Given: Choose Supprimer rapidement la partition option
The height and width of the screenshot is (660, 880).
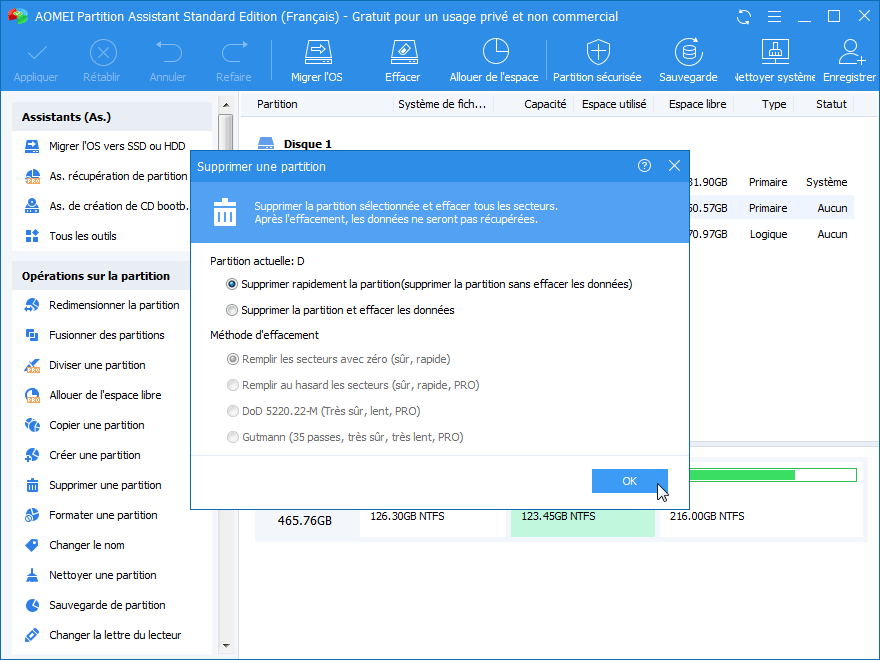Looking at the screenshot, I should [x=429, y=284].
